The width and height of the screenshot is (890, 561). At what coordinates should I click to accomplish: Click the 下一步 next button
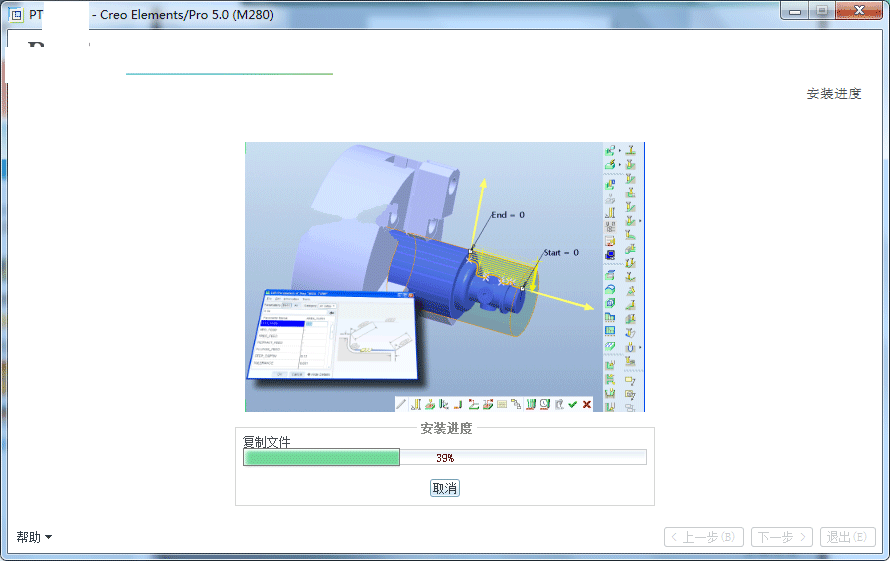click(782, 537)
